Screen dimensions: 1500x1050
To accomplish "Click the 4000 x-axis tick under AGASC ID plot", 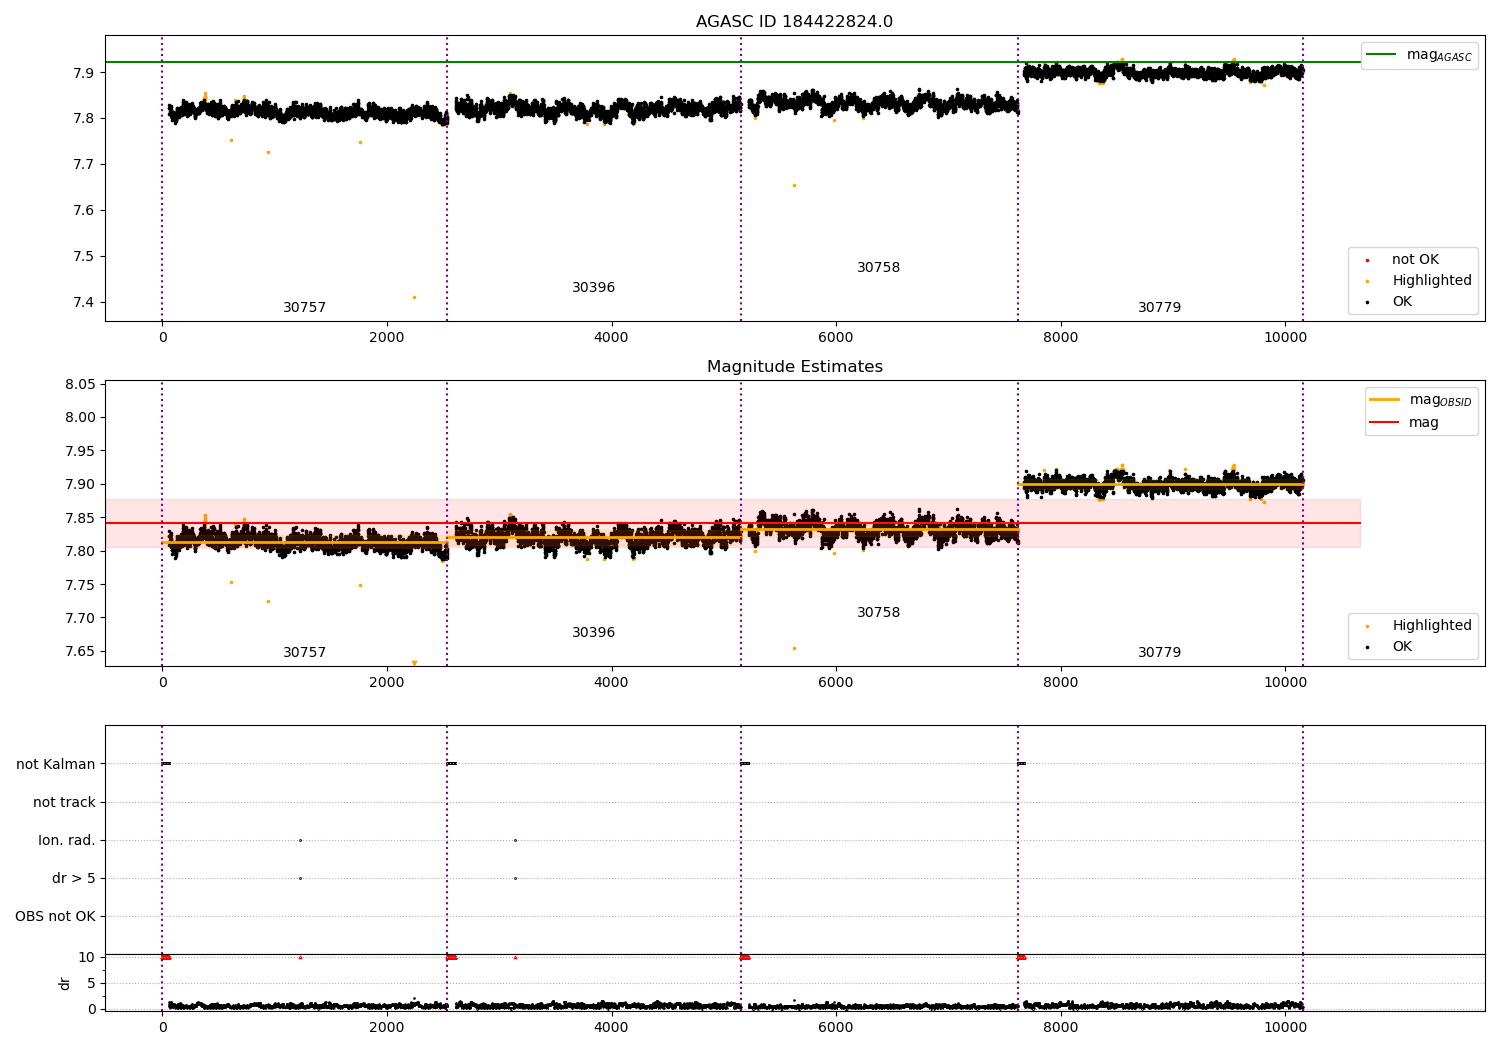I will pyautogui.click(x=611, y=338).
